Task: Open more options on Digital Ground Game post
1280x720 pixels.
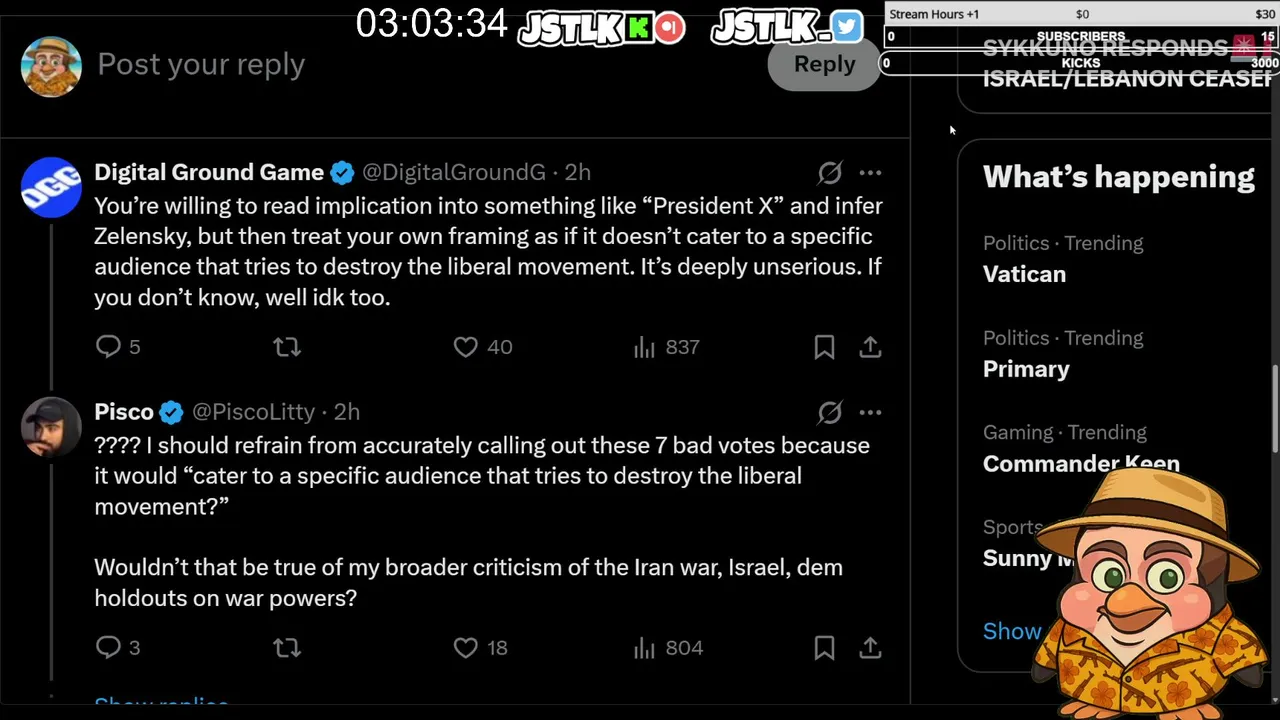Action: (x=870, y=173)
